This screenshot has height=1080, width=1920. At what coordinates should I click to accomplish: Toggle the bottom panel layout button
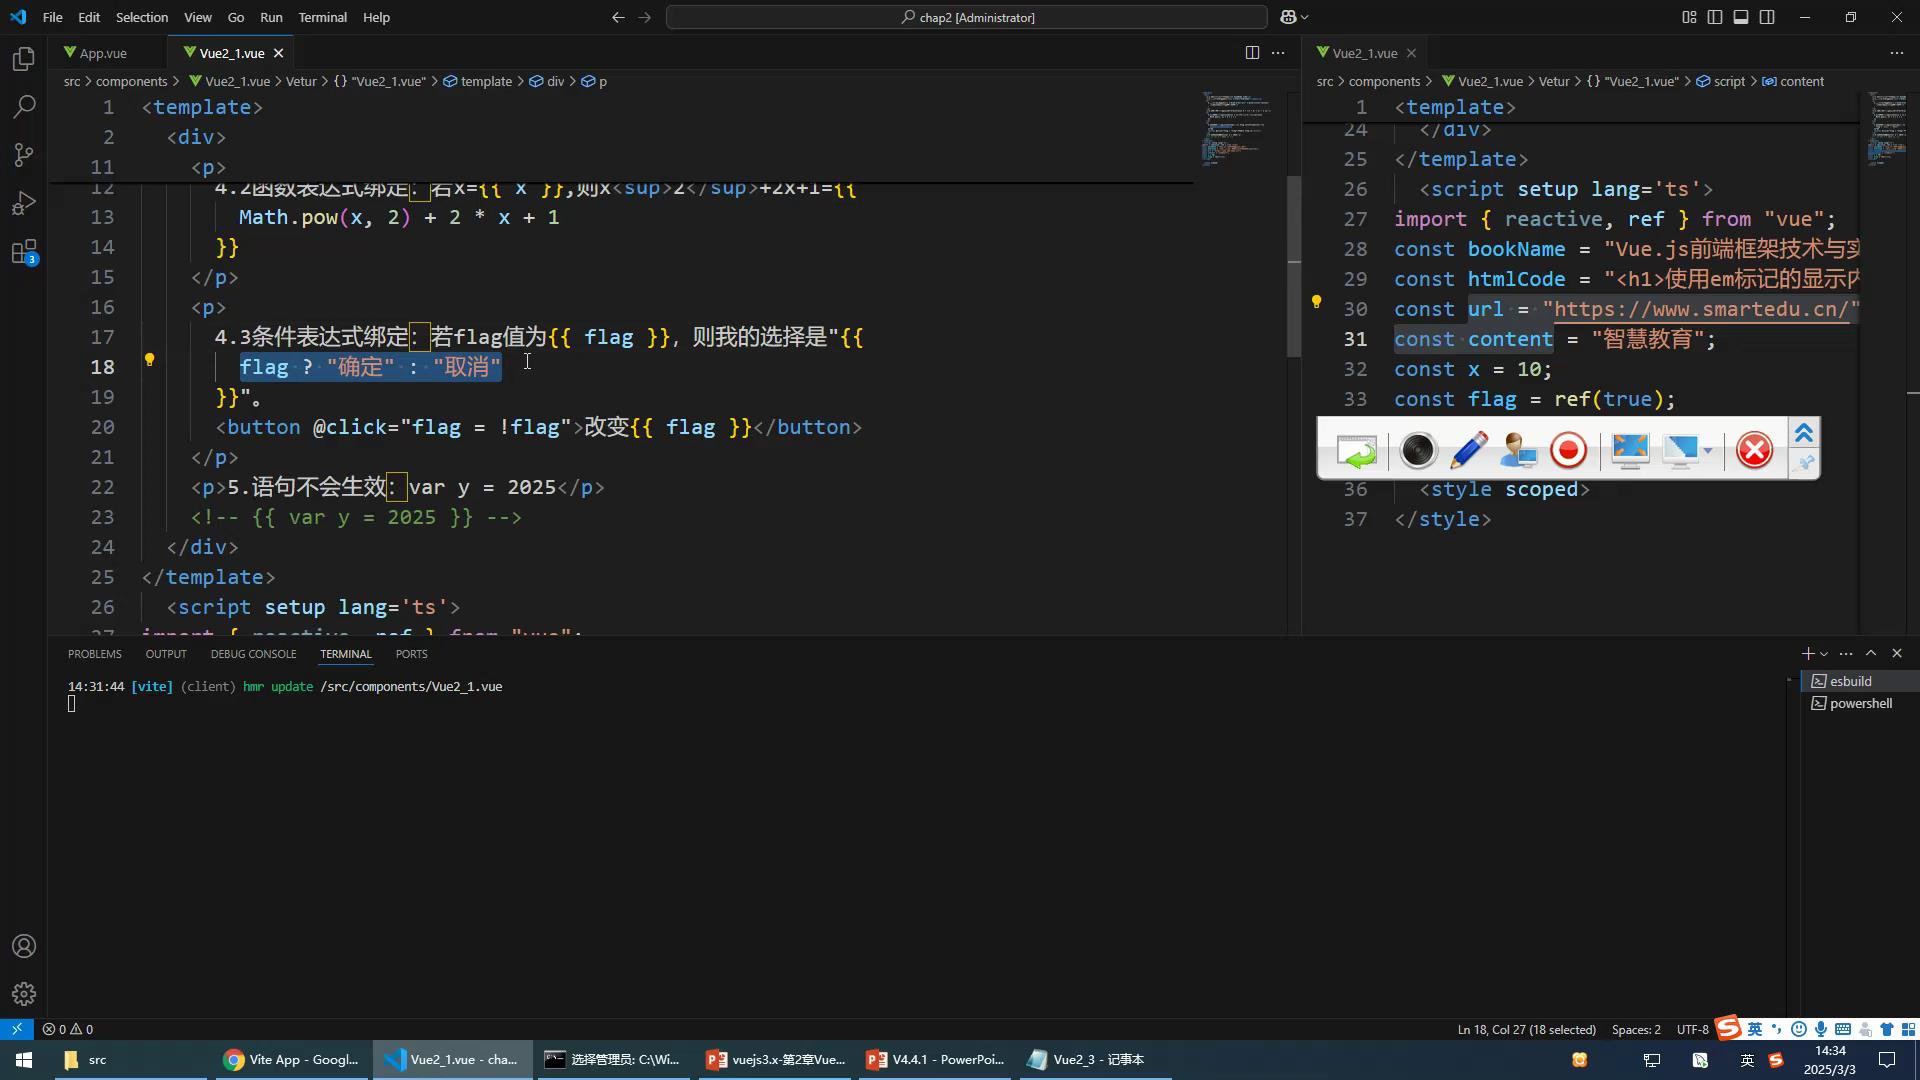click(1741, 17)
